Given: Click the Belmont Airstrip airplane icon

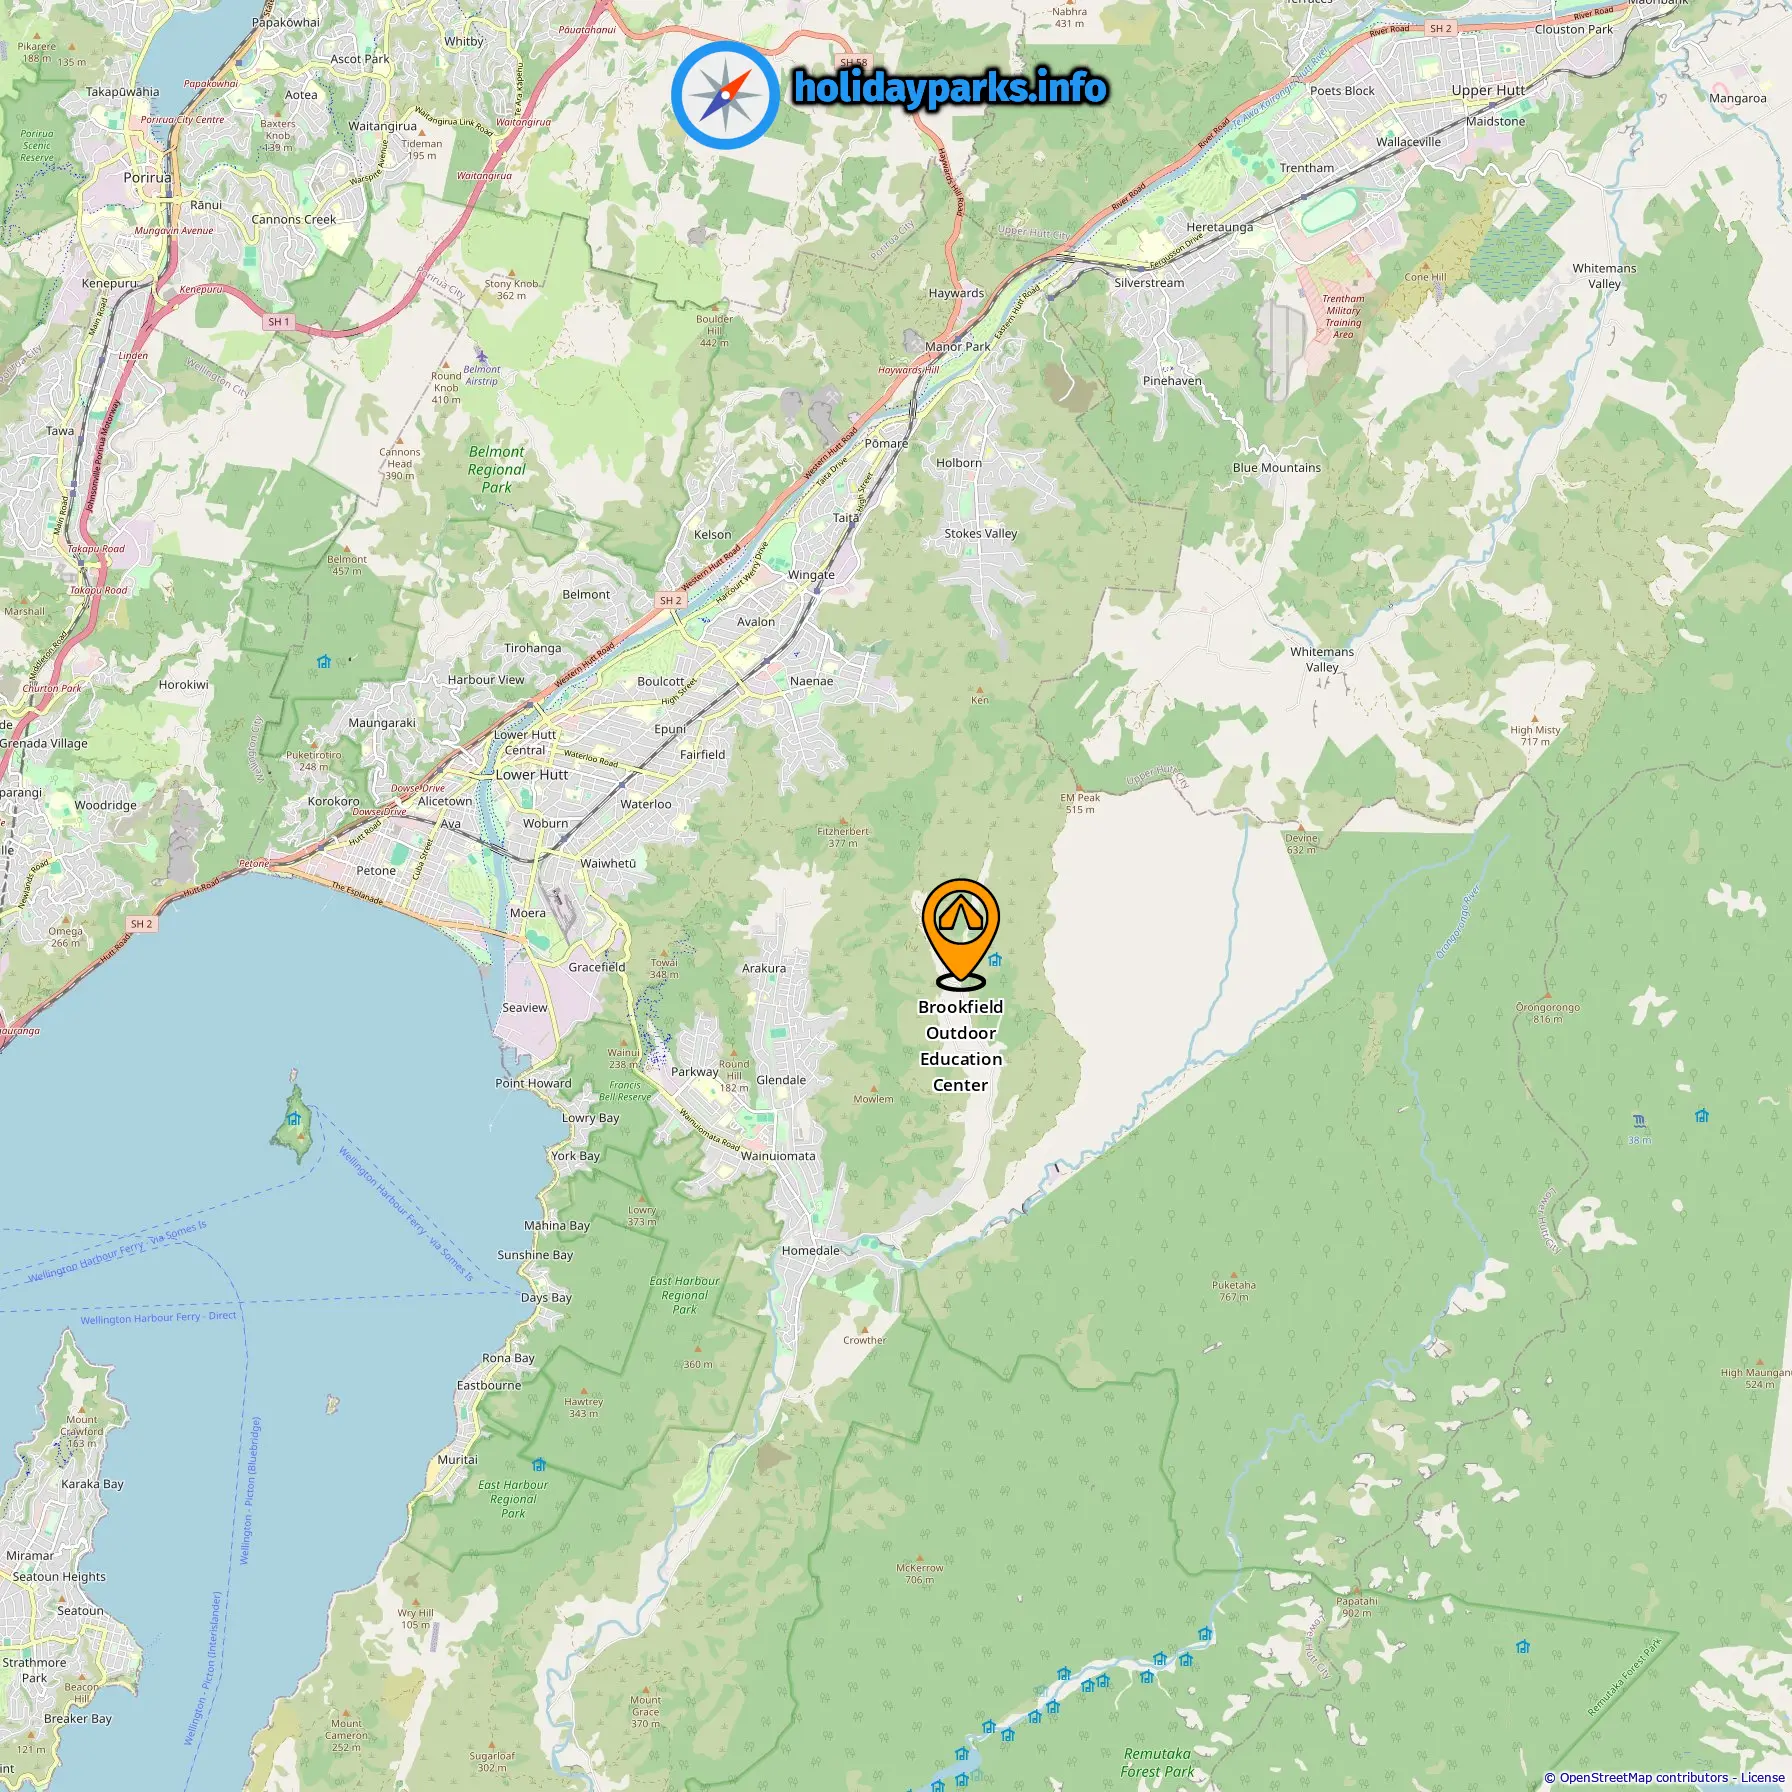Looking at the screenshot, I should [x=483, y=356].
